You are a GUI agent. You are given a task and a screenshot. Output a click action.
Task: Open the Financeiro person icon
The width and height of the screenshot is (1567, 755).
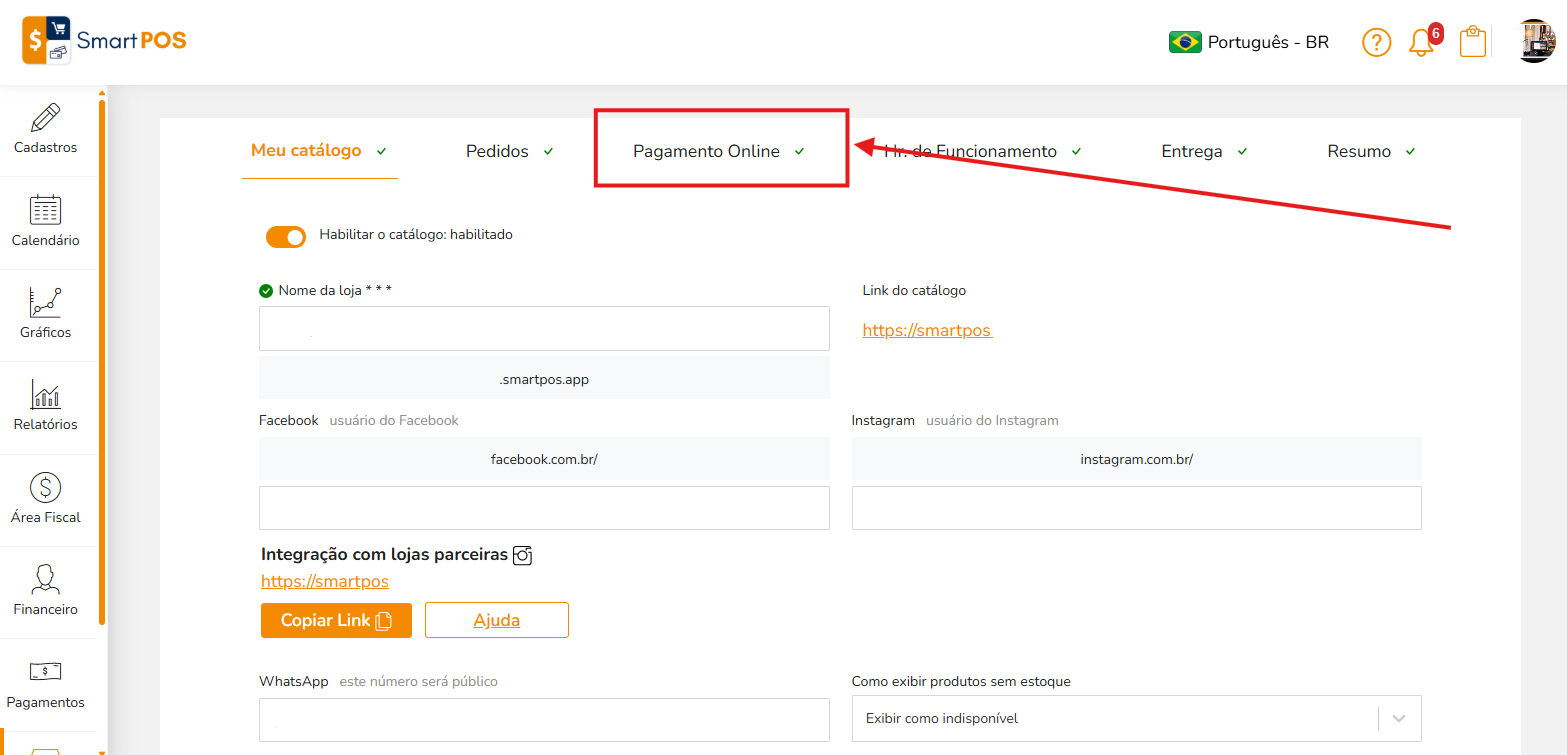click(x=45, y=580)
